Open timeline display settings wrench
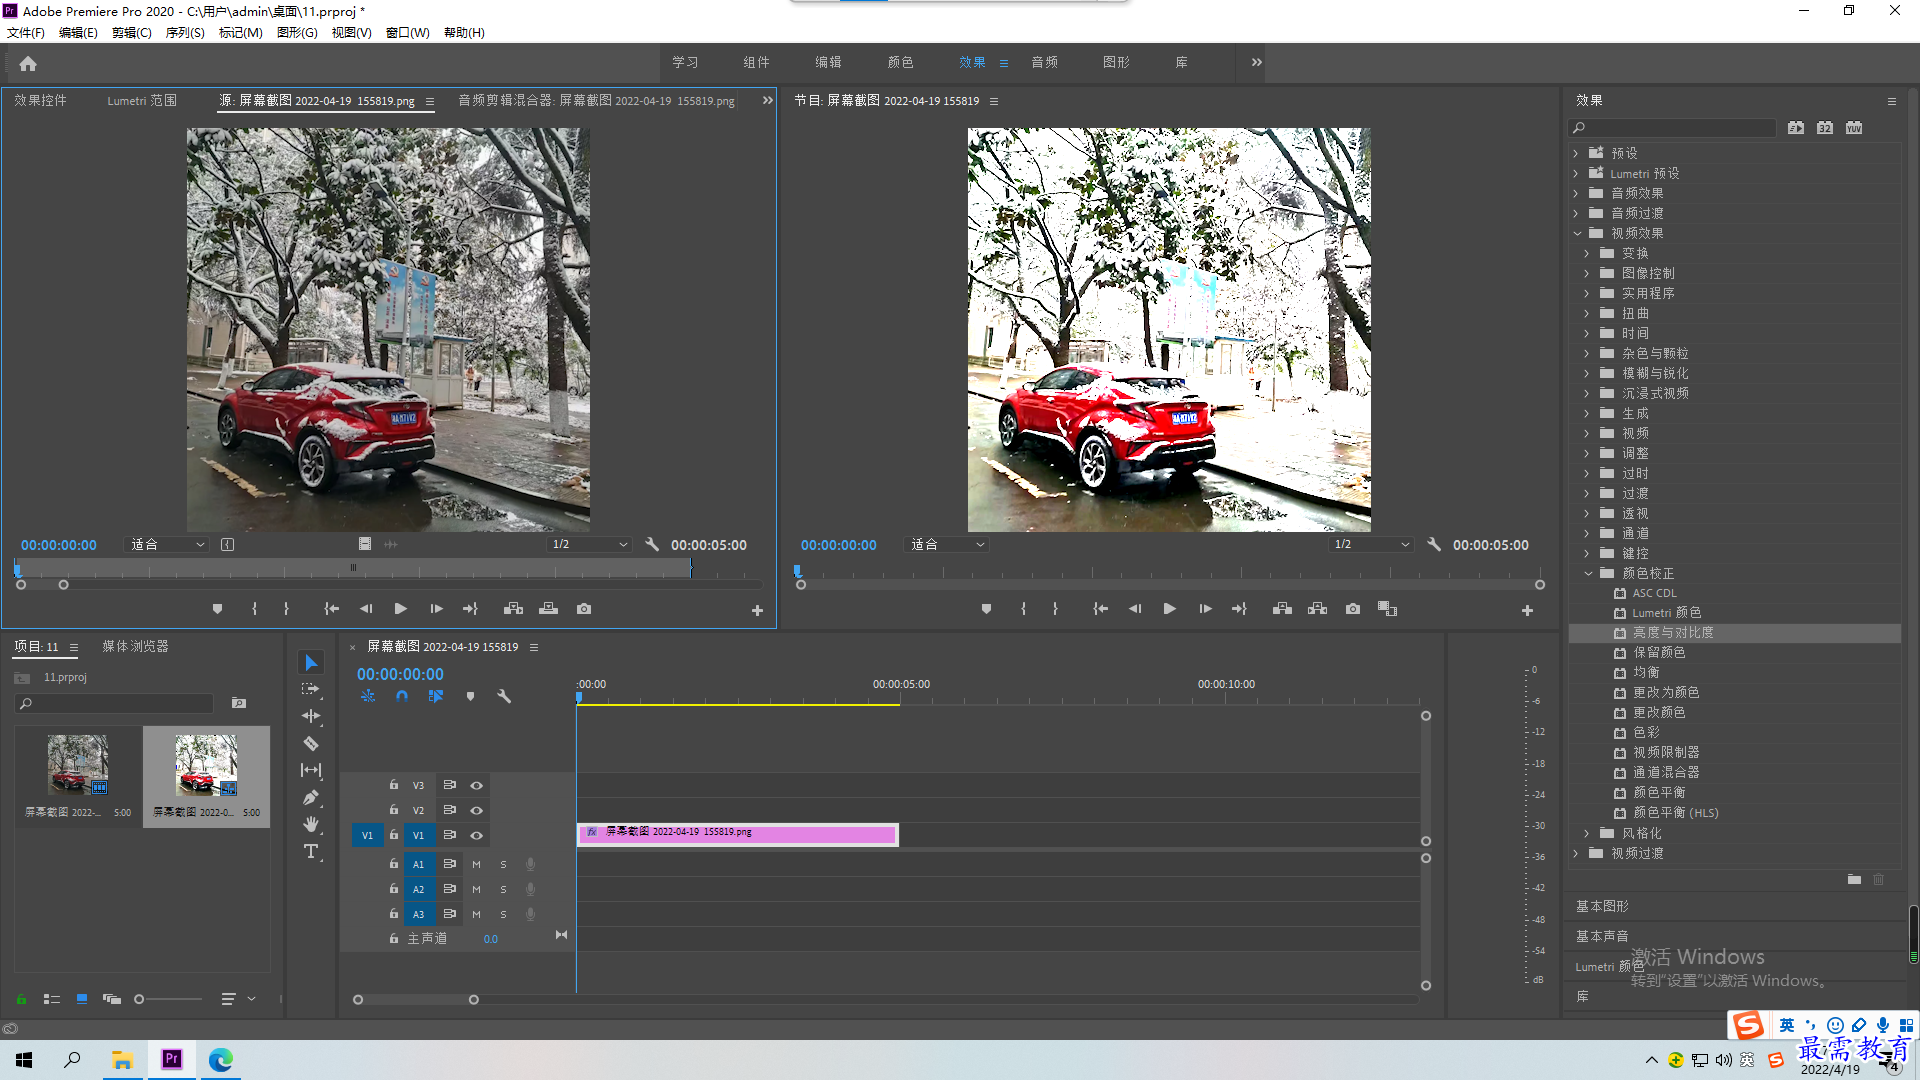1920x1080 pixels. (504, 696)
